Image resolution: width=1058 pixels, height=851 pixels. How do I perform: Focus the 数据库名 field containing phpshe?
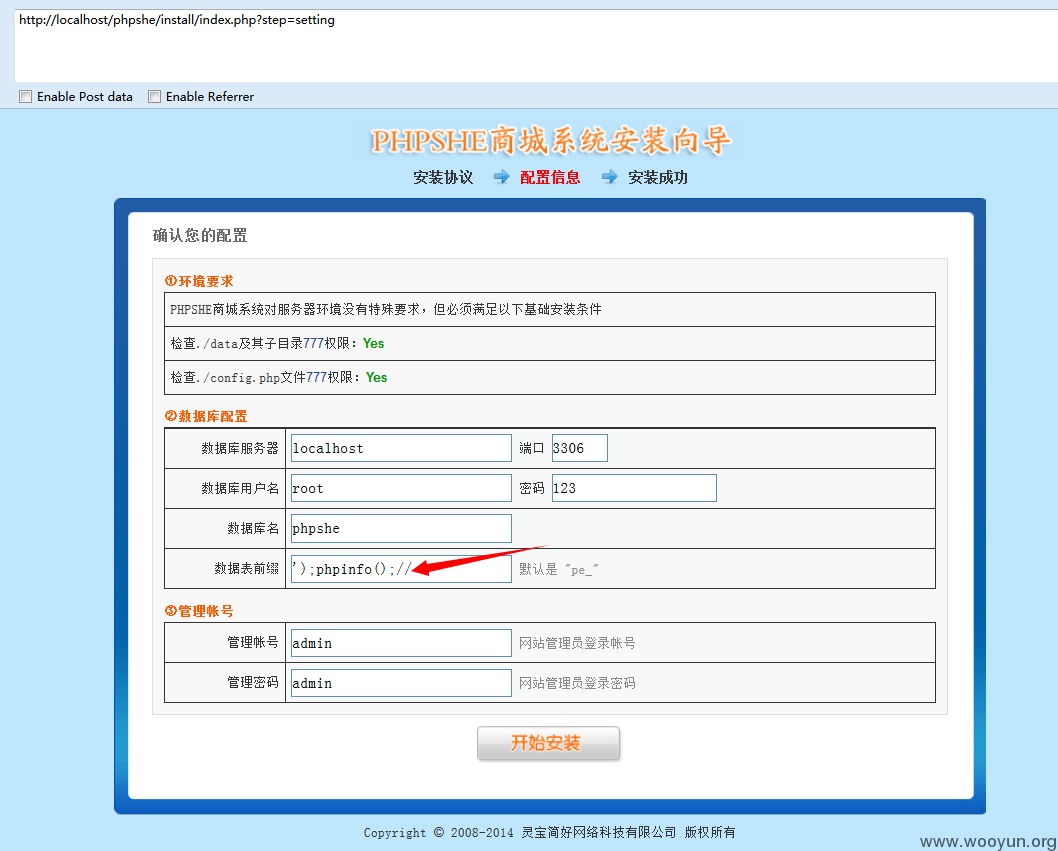(x=400, y=528)
